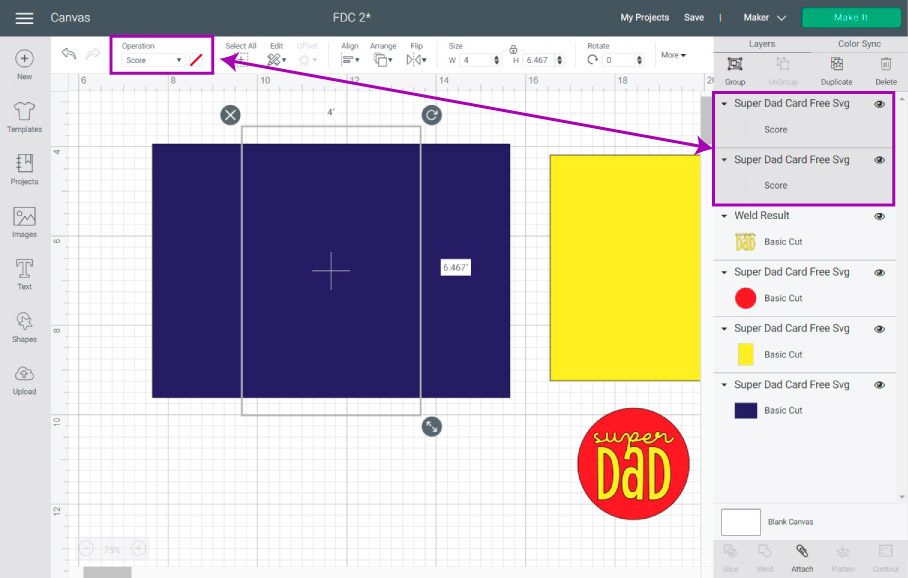Click the green Make It button

[851, 18]
